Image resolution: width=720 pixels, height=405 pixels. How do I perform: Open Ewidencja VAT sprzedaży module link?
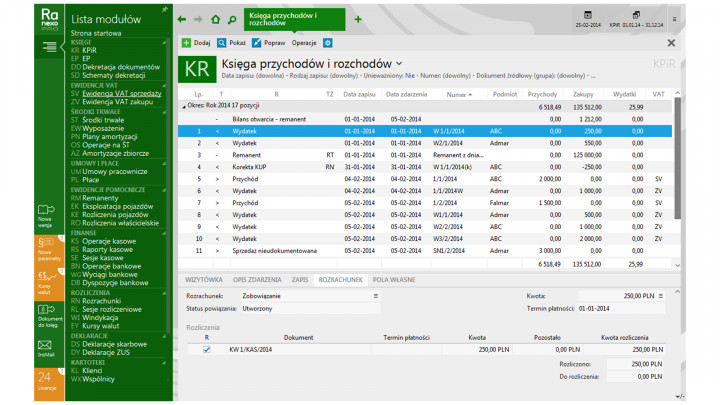point(121,93)
